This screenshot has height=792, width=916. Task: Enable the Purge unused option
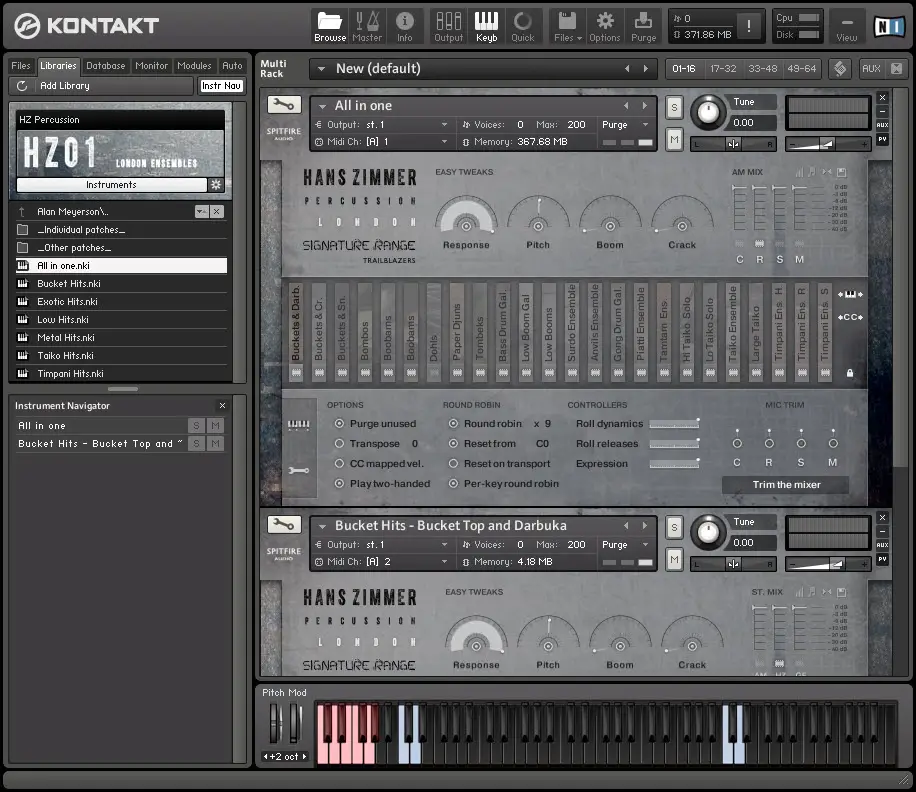pyautogui.click(x=340, y=424)
